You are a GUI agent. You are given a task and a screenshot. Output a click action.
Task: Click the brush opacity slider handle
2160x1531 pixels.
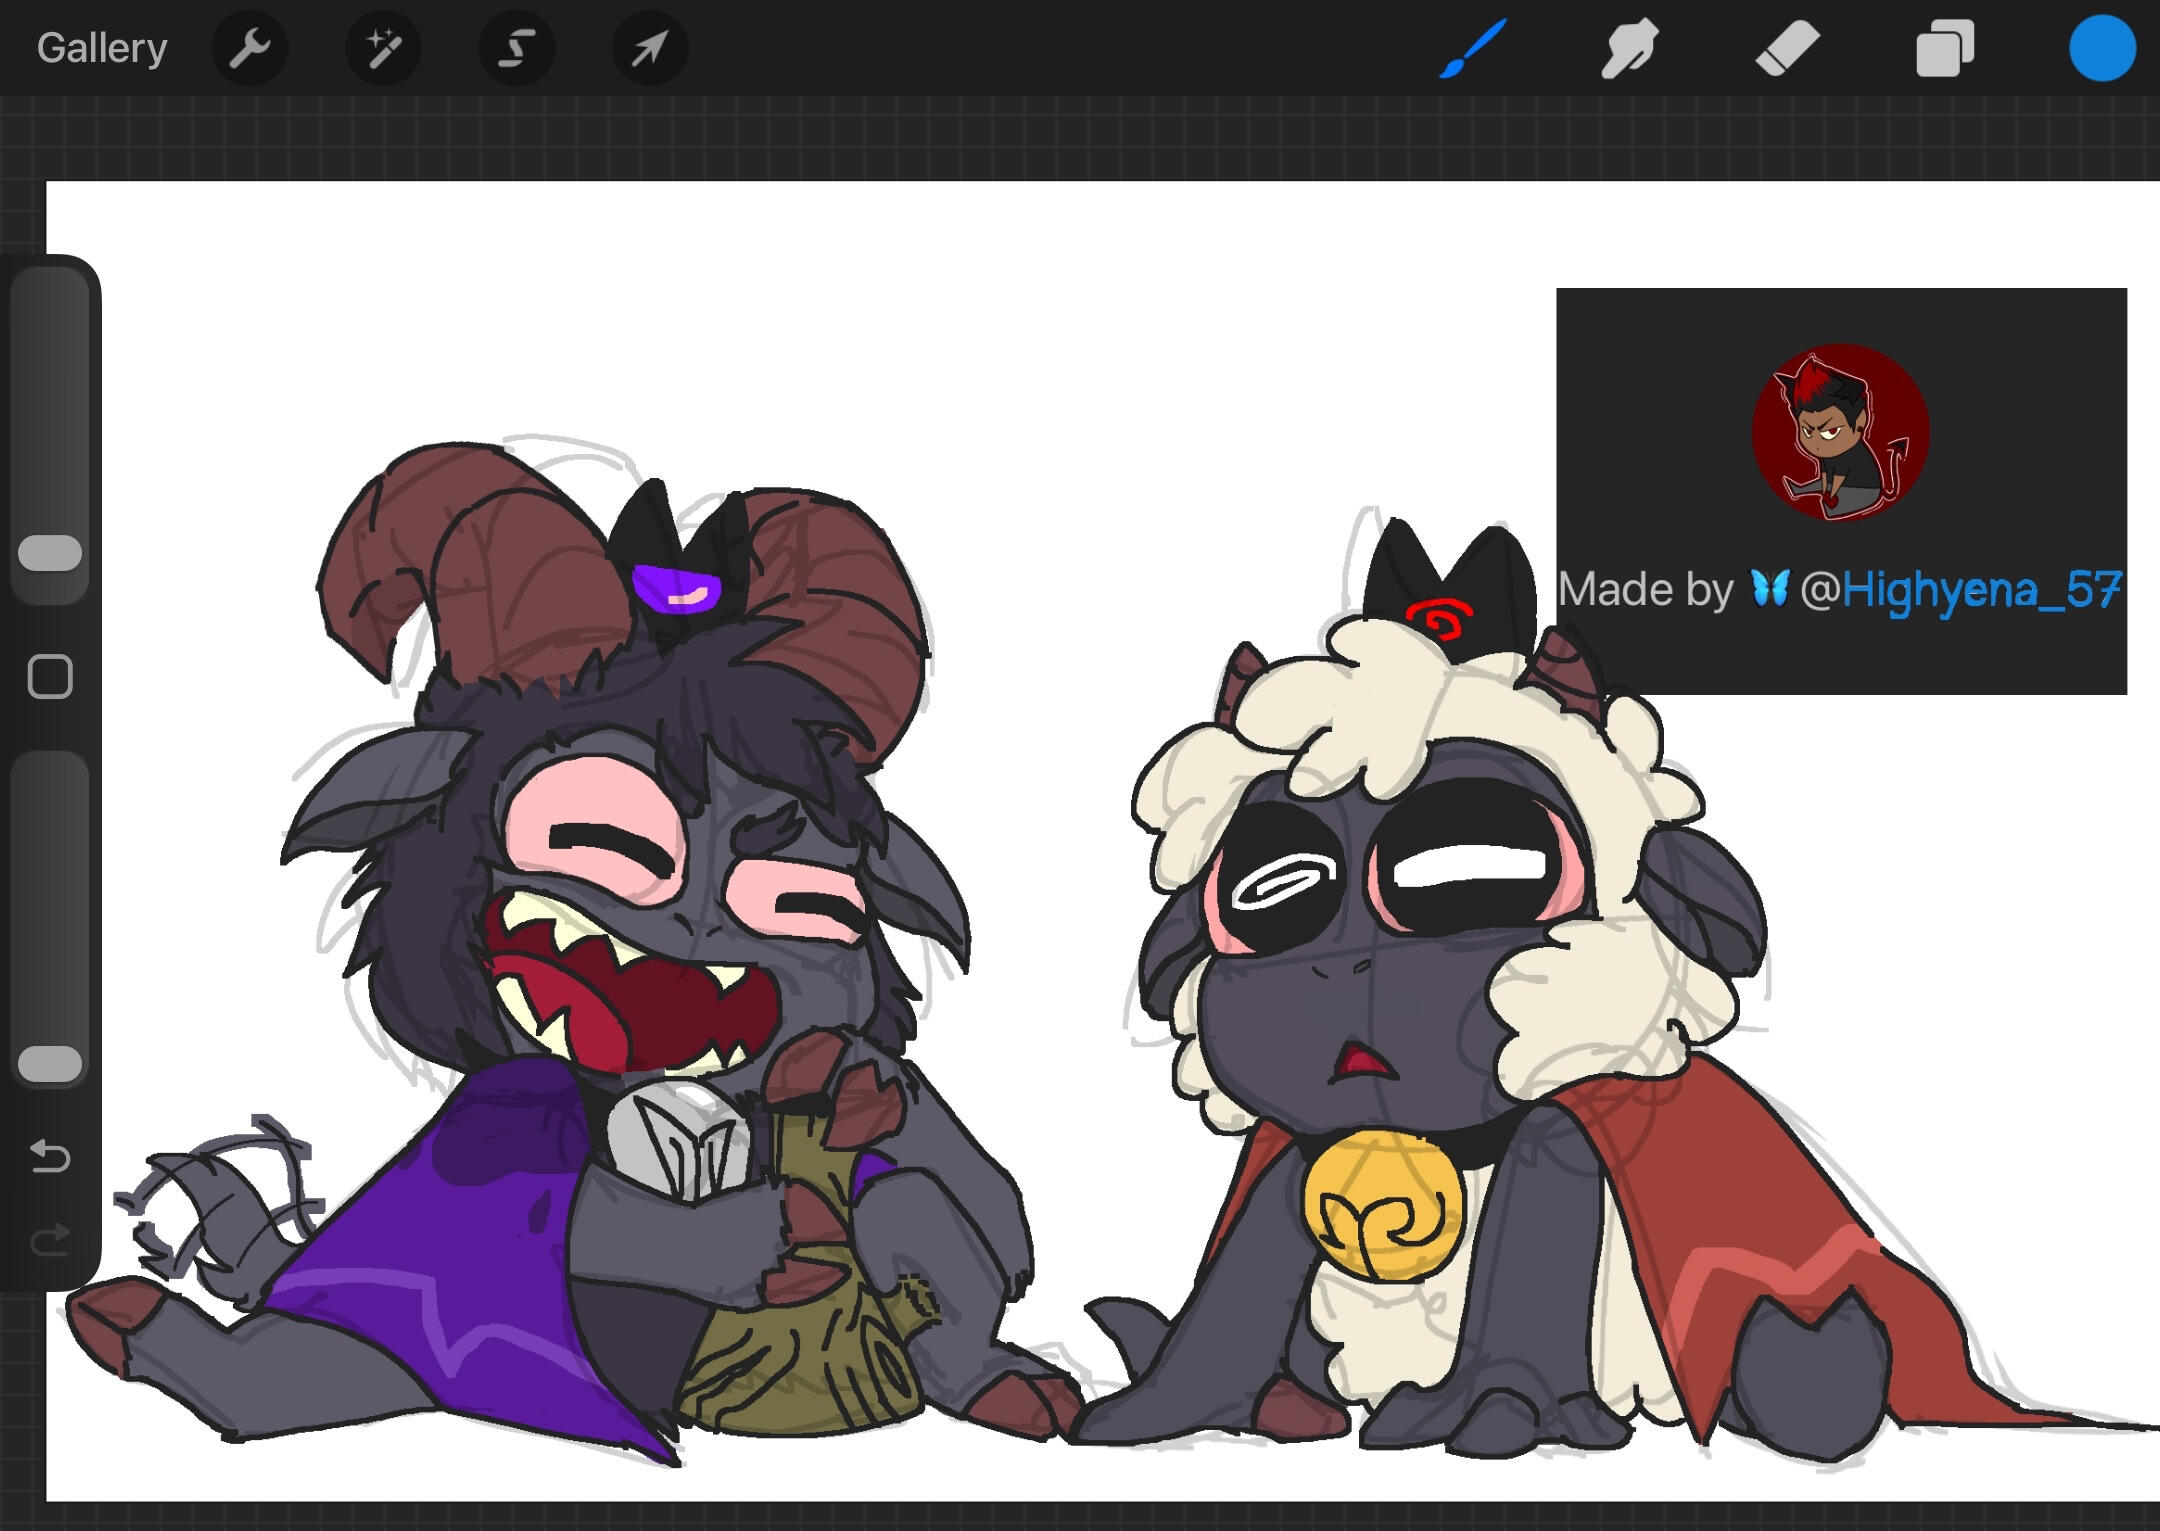tap(50, 1064)
